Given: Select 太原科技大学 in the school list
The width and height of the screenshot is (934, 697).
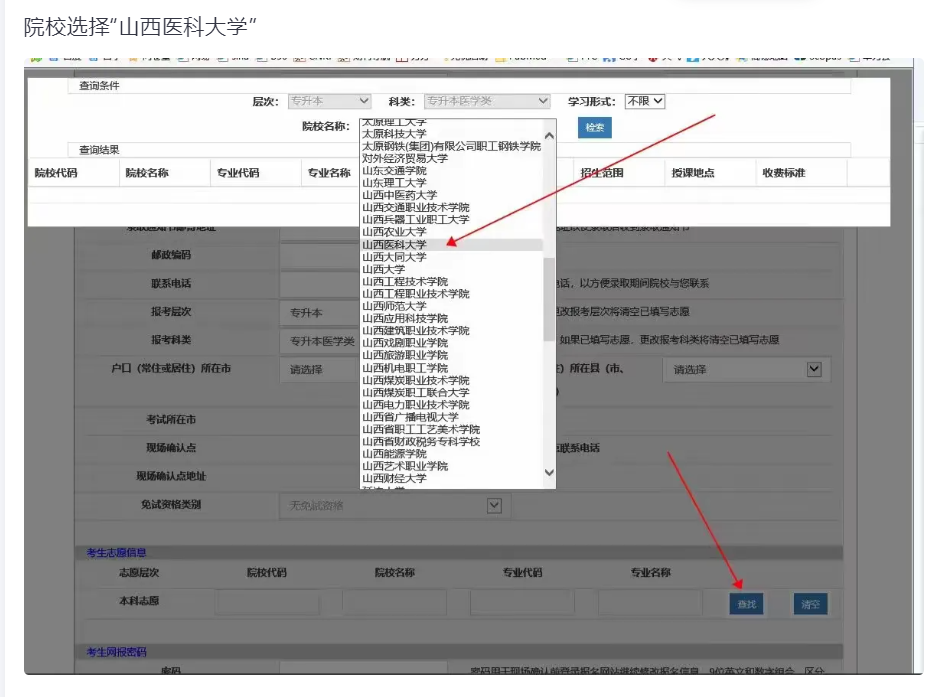Looking at the screenshot, I should [x=394, y=134].
